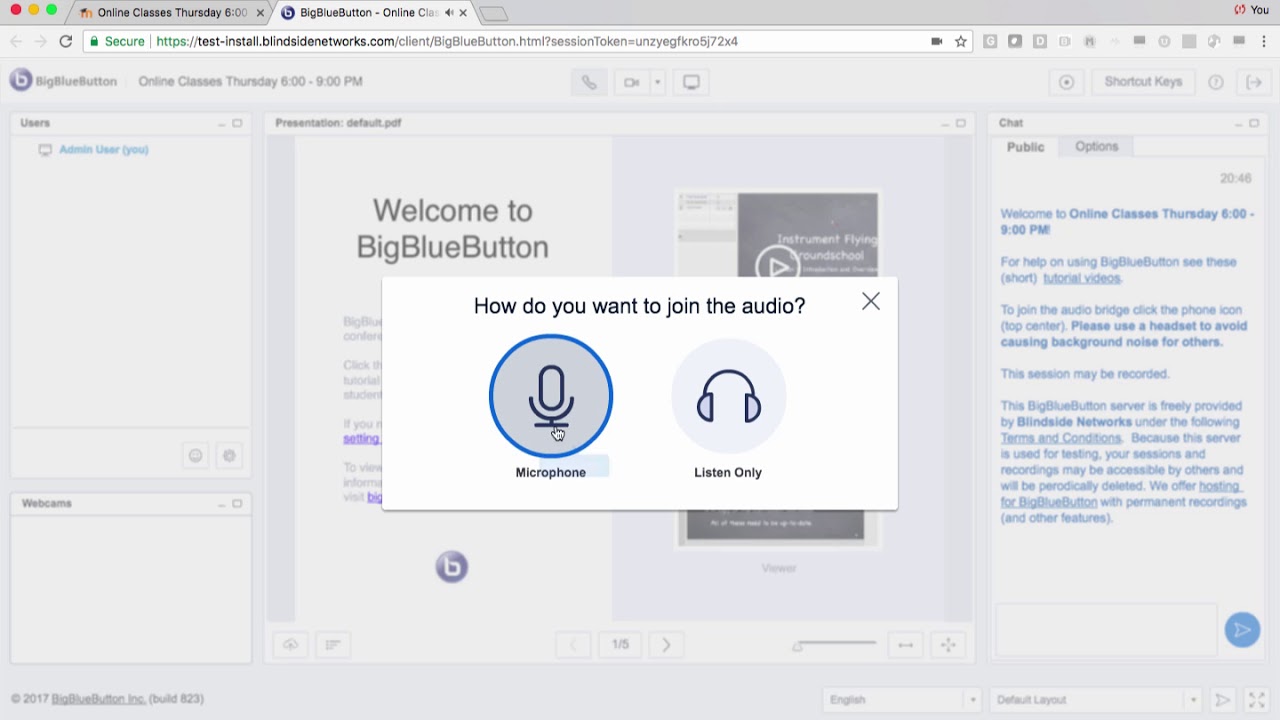This screenshot has width=1280, height=720.
Task: Minimize the Users panel
Action: tap(221, 124)
